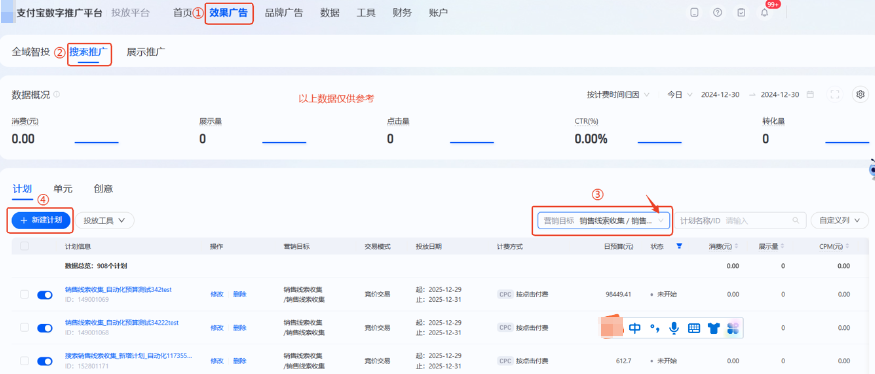Open the 品牌广告 menu item
This screenshot has height=374, width=875.
point(283,13)
